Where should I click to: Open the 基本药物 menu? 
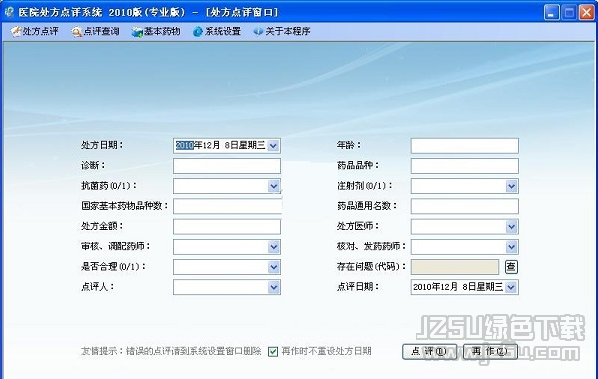tap(156, 31)
